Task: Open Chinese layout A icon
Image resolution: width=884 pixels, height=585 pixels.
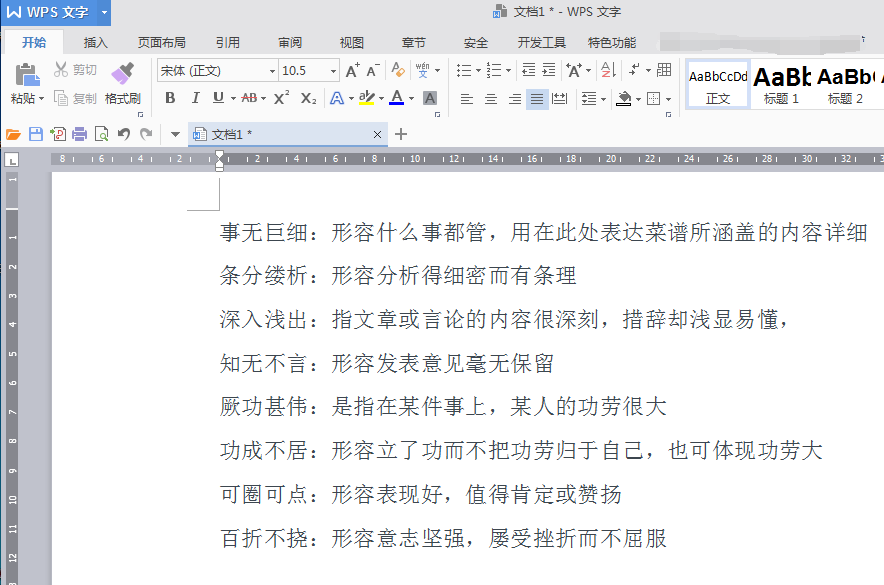Action: (x=574, y=70)
